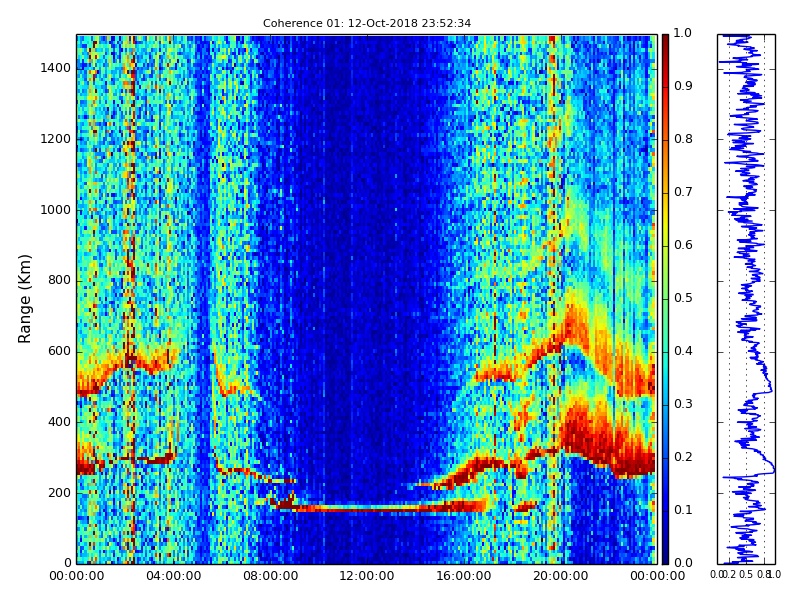Click the colorbar 0.6 tick label
The image size is (800, 600).
pyautogui.click(x=683, y=245)
